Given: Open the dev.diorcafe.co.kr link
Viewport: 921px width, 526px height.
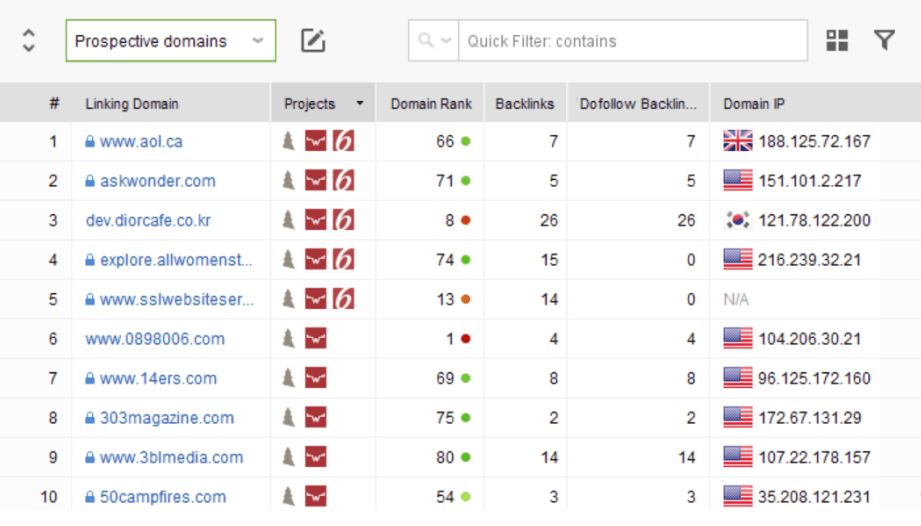Looking at the screenshot, I should (148, 220).
